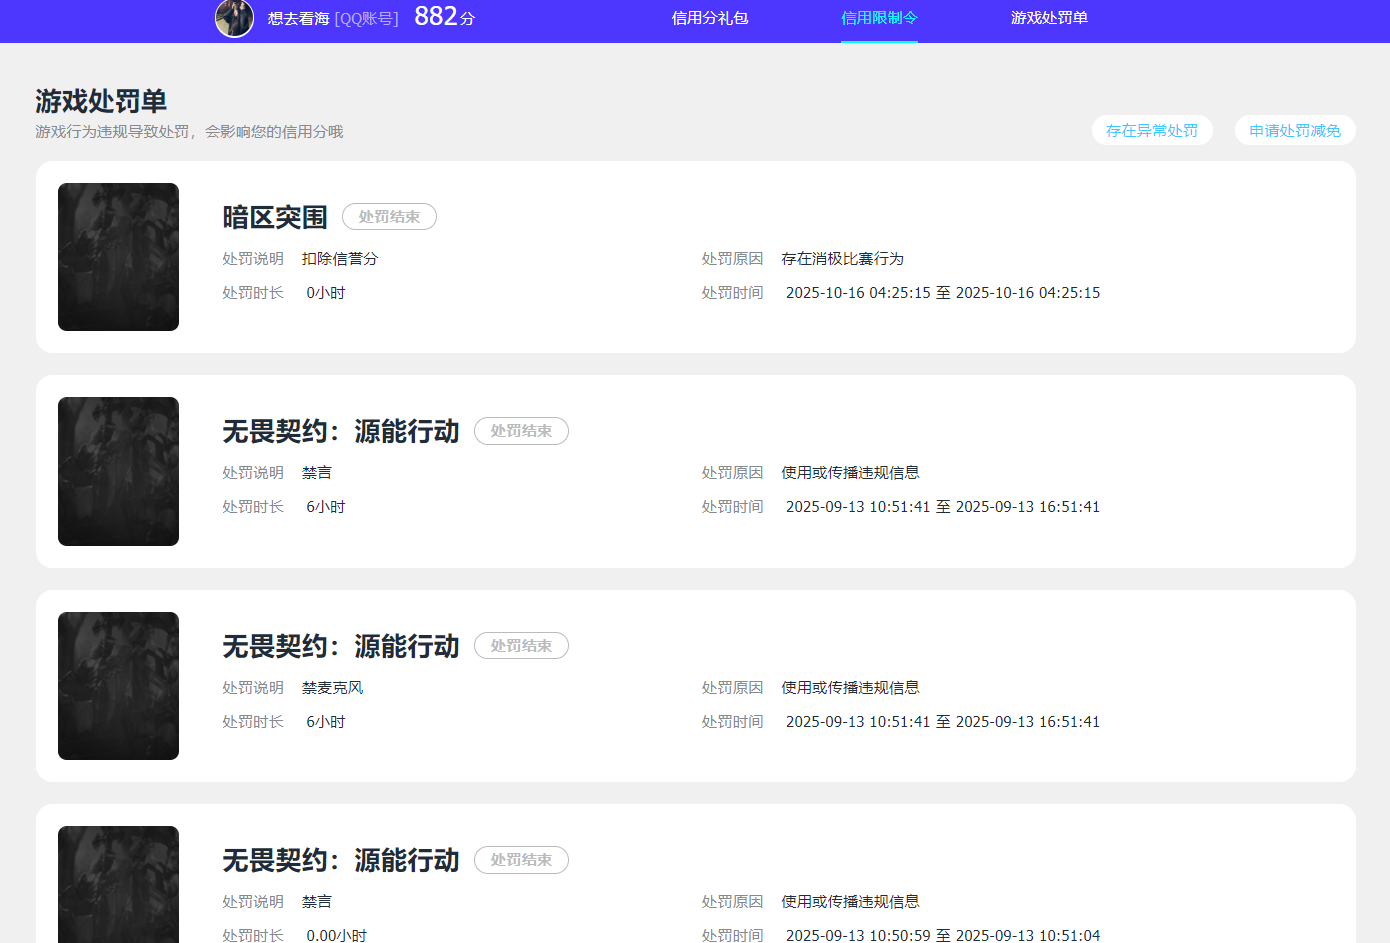Open the 暗区突围 game thumbnail
Screen dimensions: 1390x943
[118, 256]
